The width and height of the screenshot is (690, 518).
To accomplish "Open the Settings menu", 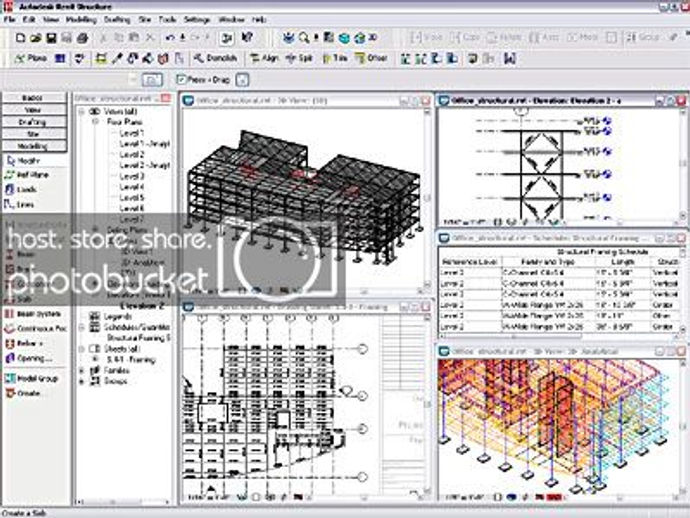I will tap(197, 20).
